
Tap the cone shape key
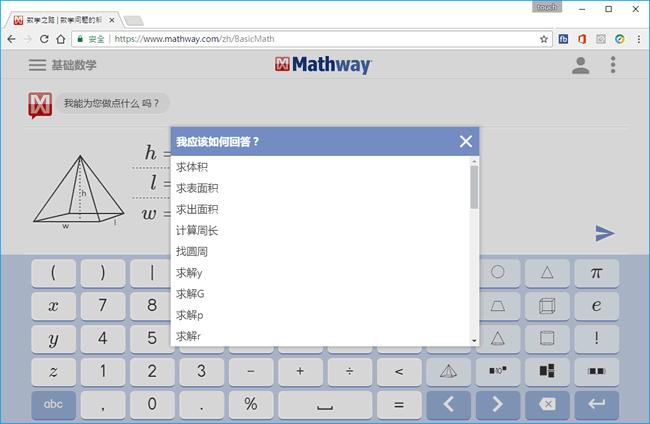click(x=498, y=339)
